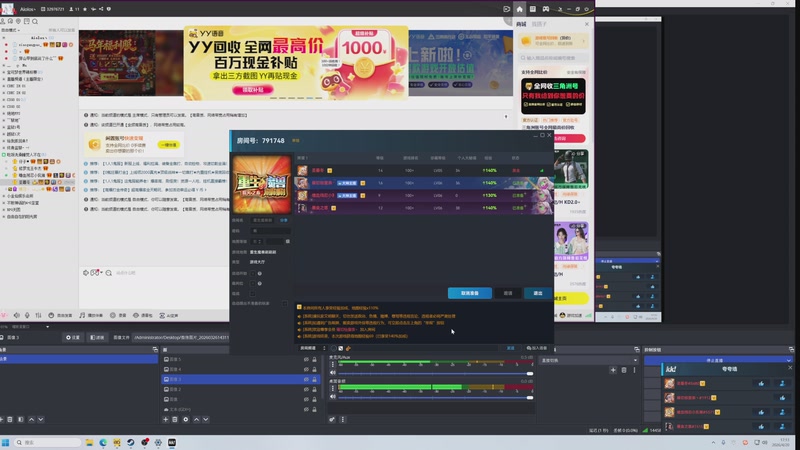Viewport: 800px width, 450px height.
Task: Click the OBS 停止直播 button
Action: pos(715,360)
